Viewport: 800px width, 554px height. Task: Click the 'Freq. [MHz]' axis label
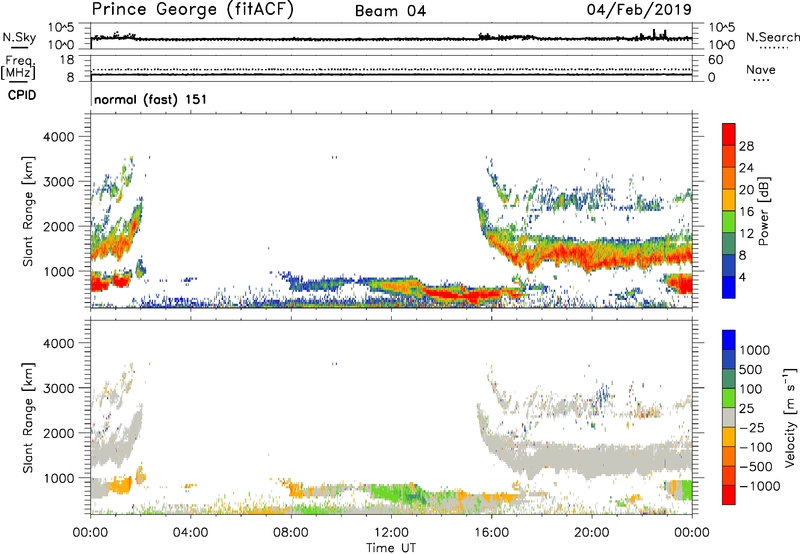click(x=19, y=68)
